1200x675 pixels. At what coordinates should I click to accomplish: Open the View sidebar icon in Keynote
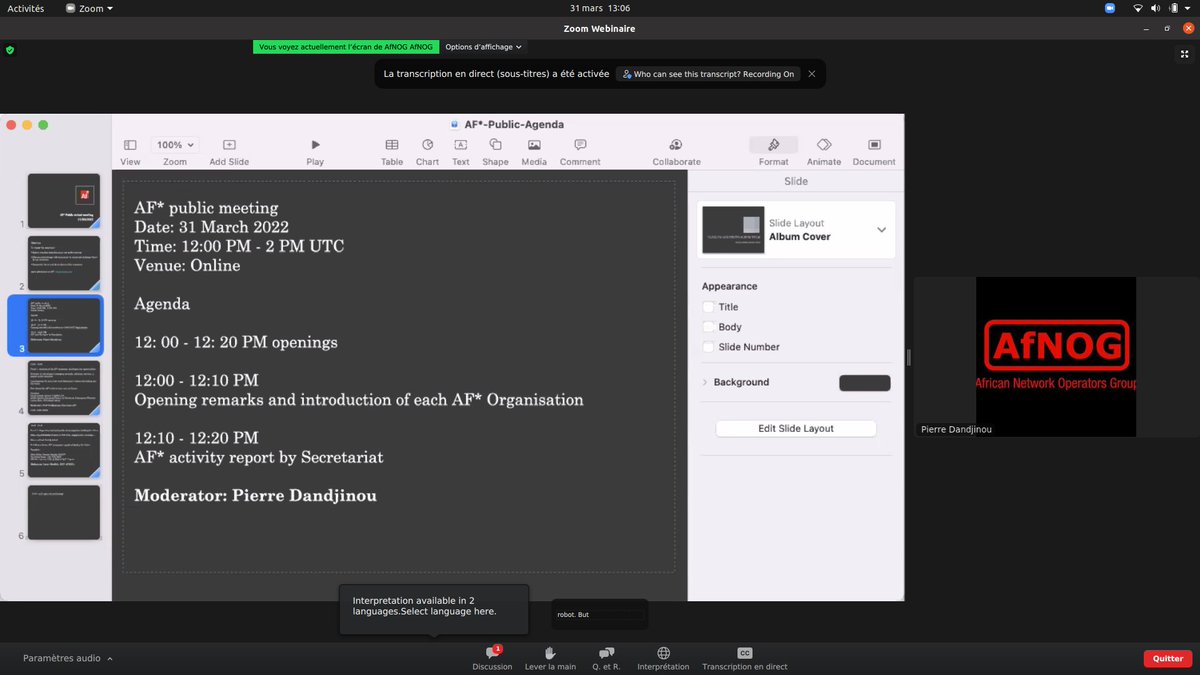tap(130, 145)
